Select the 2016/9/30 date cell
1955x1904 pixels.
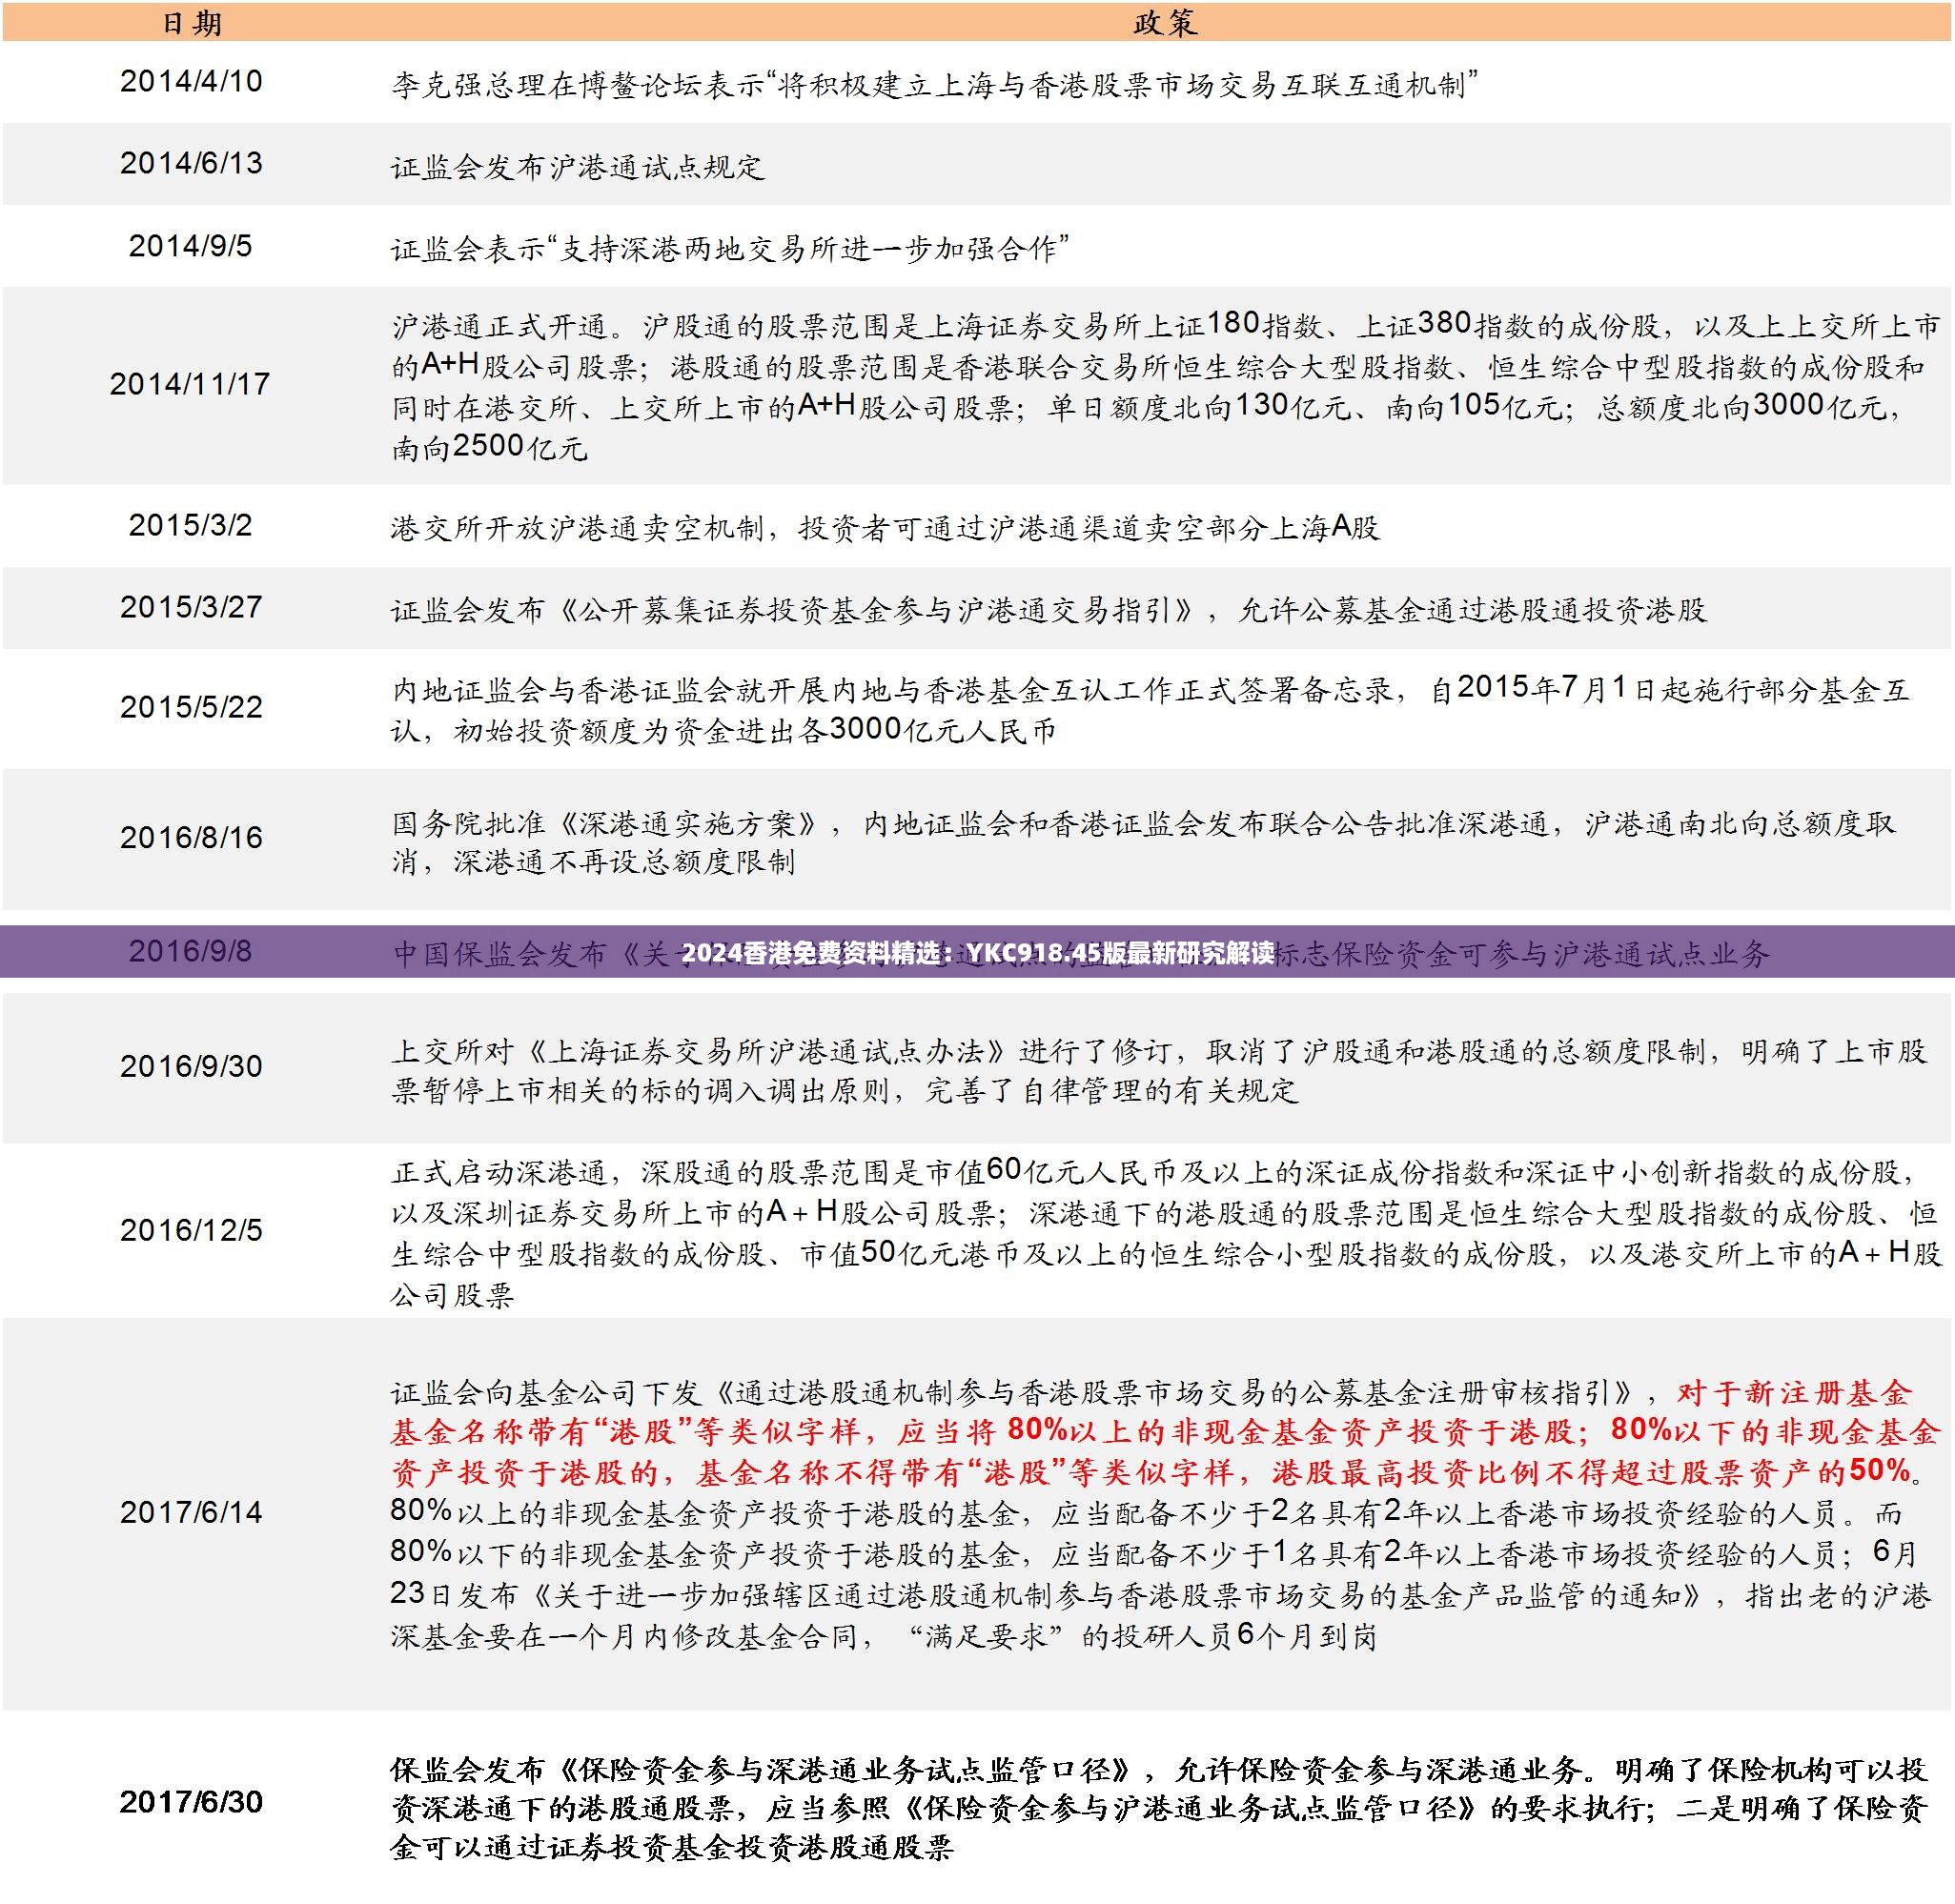pos(191,1066)
